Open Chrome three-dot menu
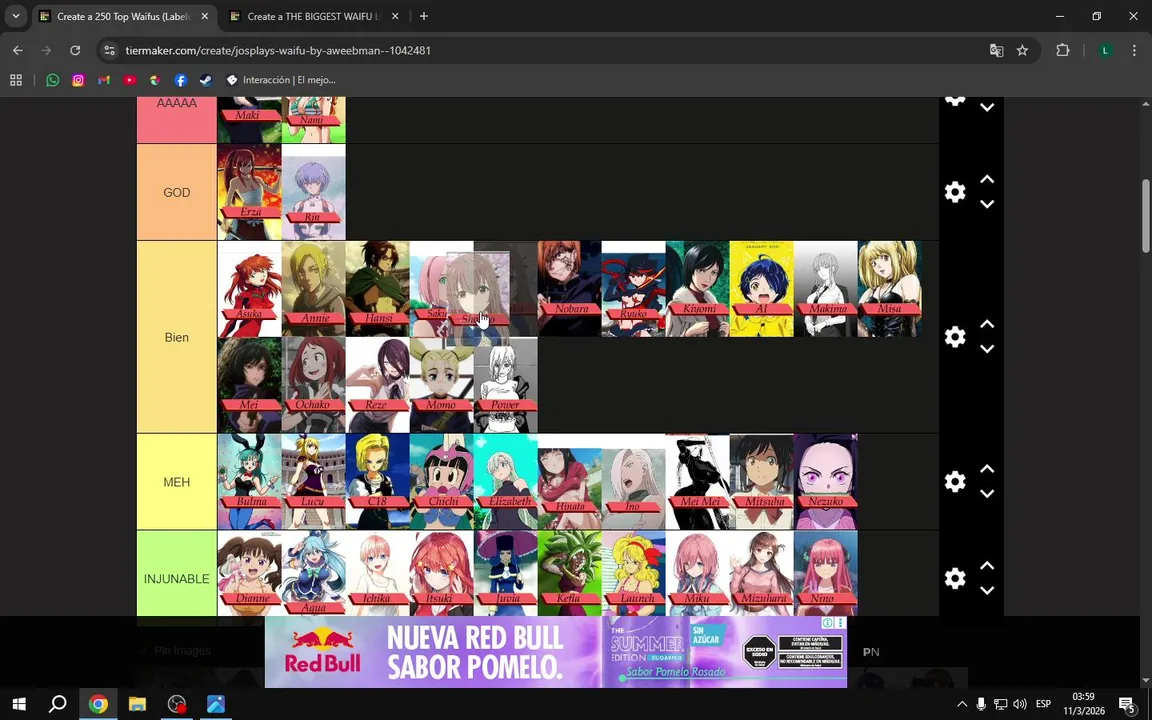 [1134, 51]
